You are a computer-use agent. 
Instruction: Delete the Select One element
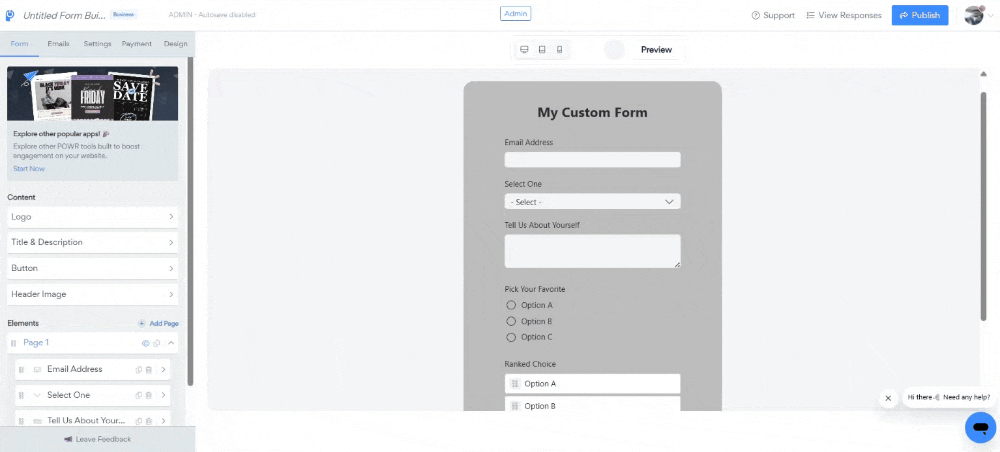click(149, 395)
